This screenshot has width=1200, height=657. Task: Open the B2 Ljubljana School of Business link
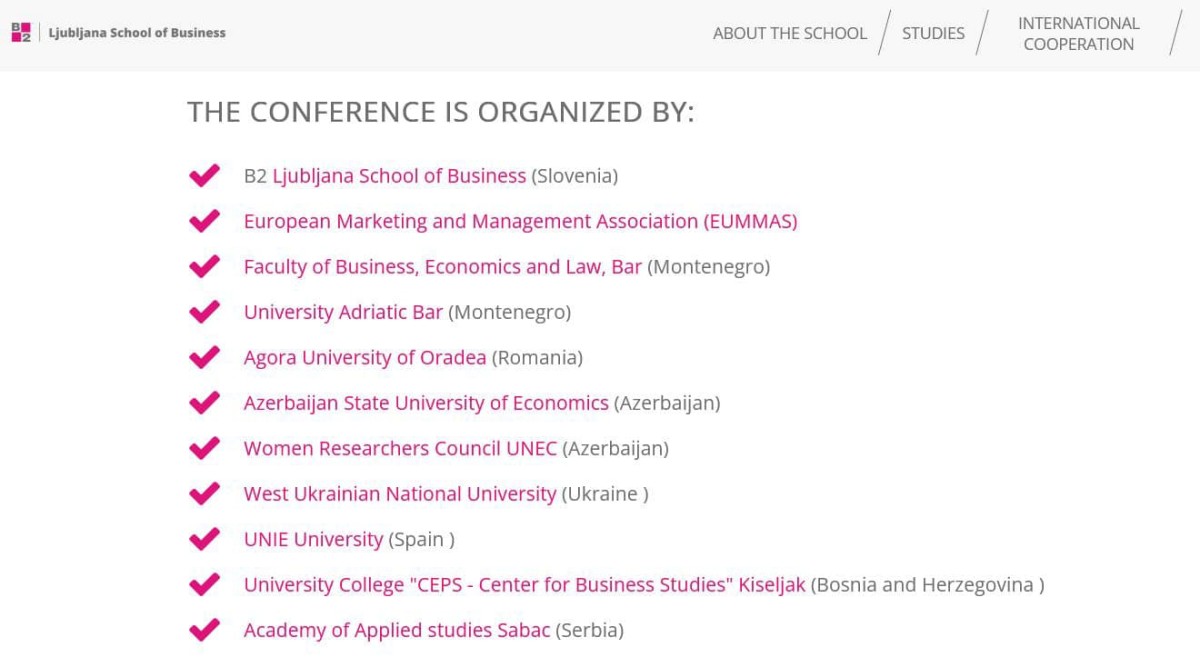click(x=398, y=176)
